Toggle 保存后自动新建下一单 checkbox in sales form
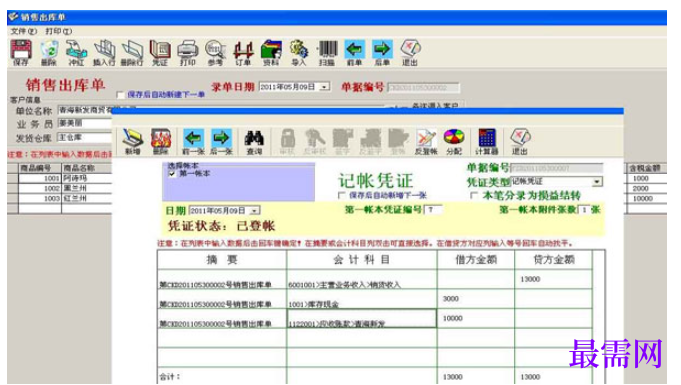681x385 pixels. click(x=120, y=94)
